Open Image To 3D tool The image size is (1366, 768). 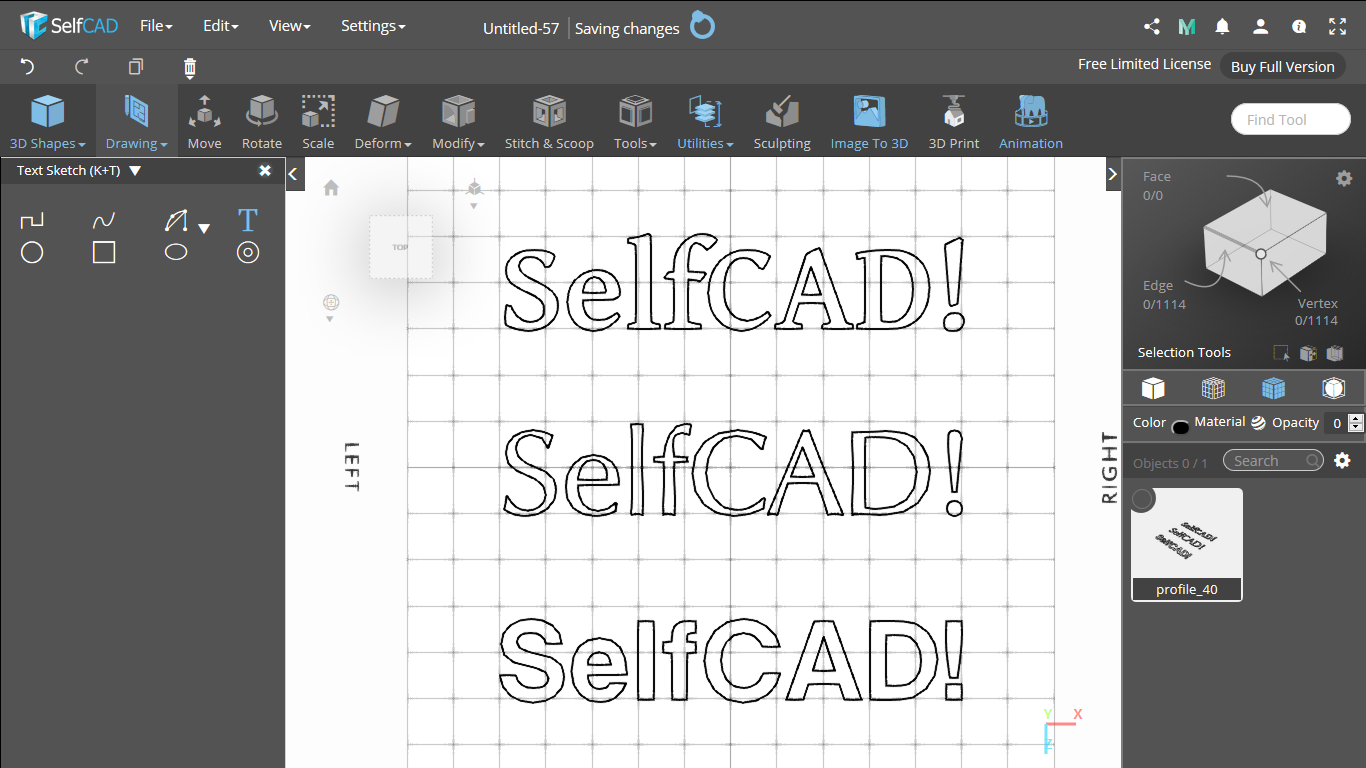(x=869, y=122)
